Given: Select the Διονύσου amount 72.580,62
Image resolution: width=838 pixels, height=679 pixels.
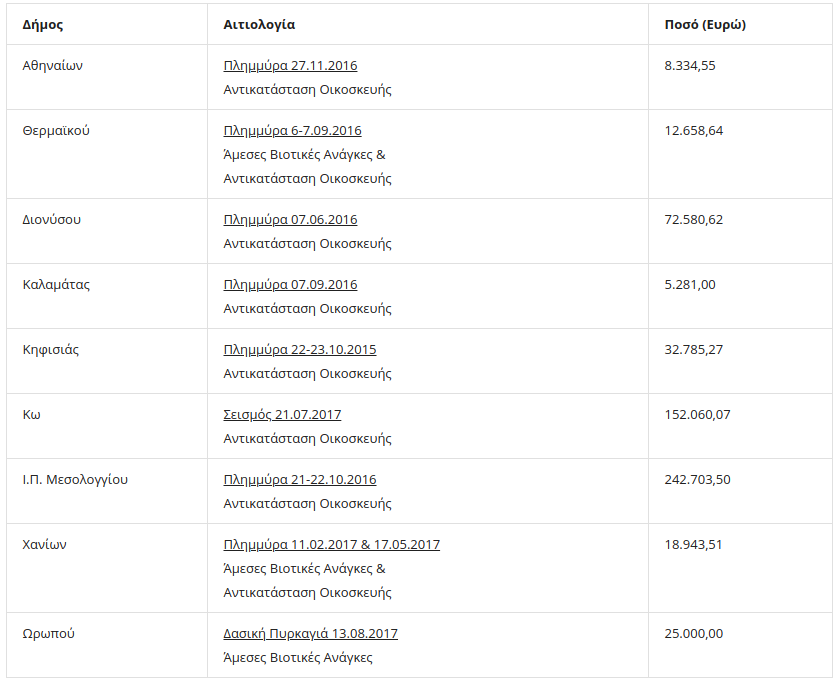Looking at the screenshot, I should pos(693,220).
